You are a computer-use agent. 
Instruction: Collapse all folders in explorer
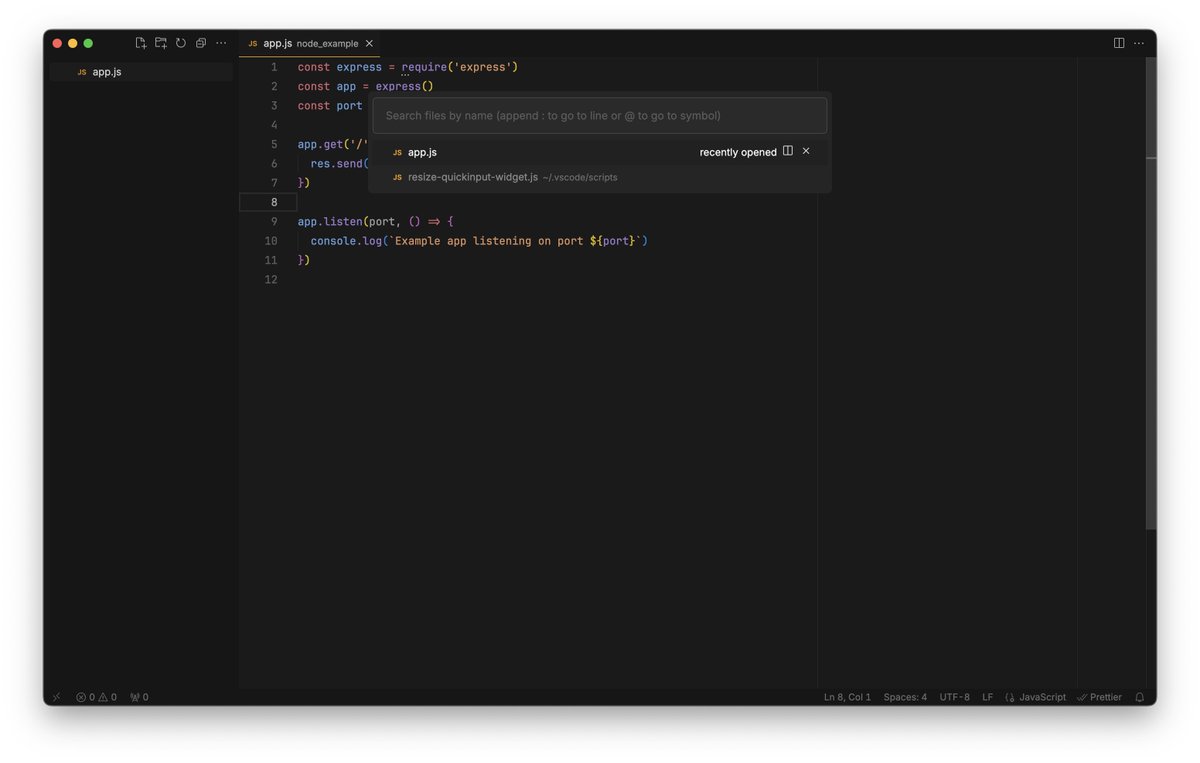201,43
